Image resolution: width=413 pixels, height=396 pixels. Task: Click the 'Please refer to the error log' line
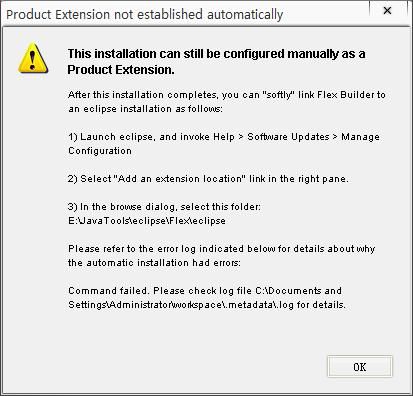(222, 249)
